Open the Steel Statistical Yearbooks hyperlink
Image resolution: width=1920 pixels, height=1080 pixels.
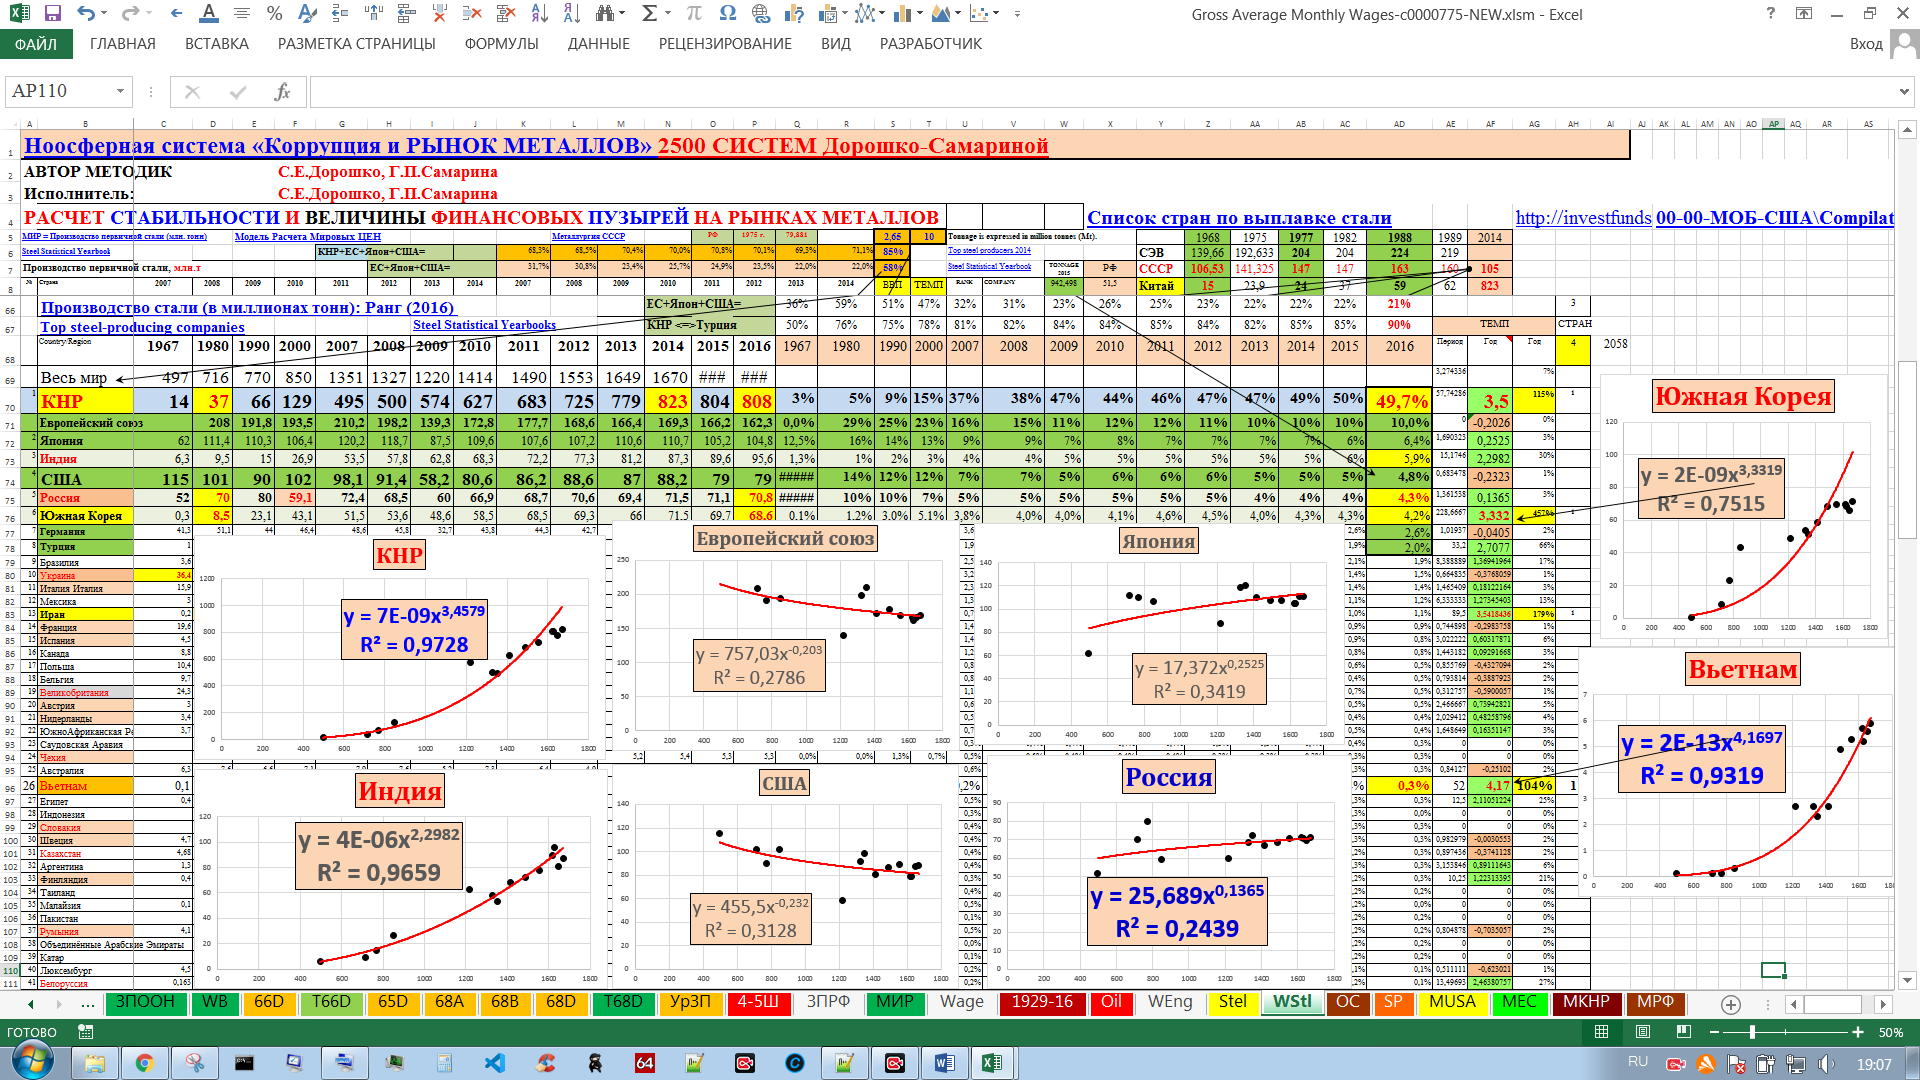[x=484, y=325]
